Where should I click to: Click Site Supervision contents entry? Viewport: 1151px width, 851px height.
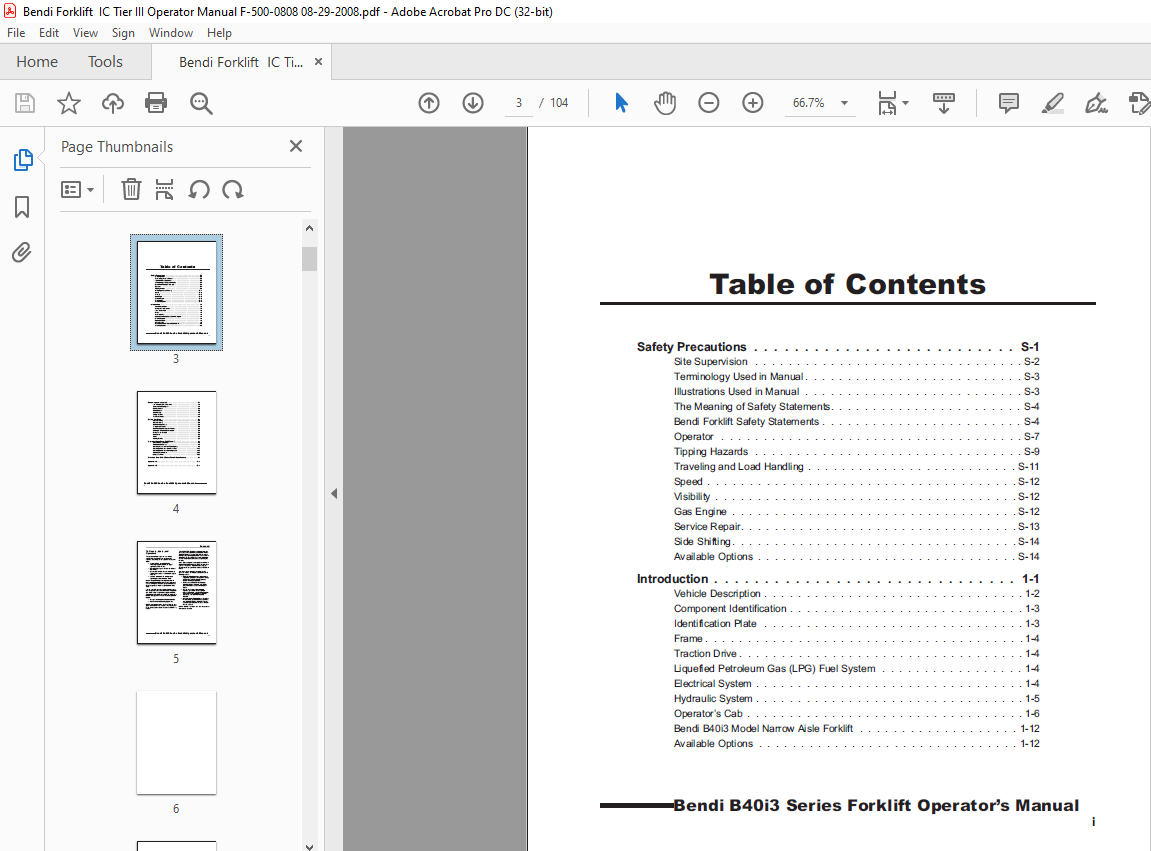(x=857, y=361)
